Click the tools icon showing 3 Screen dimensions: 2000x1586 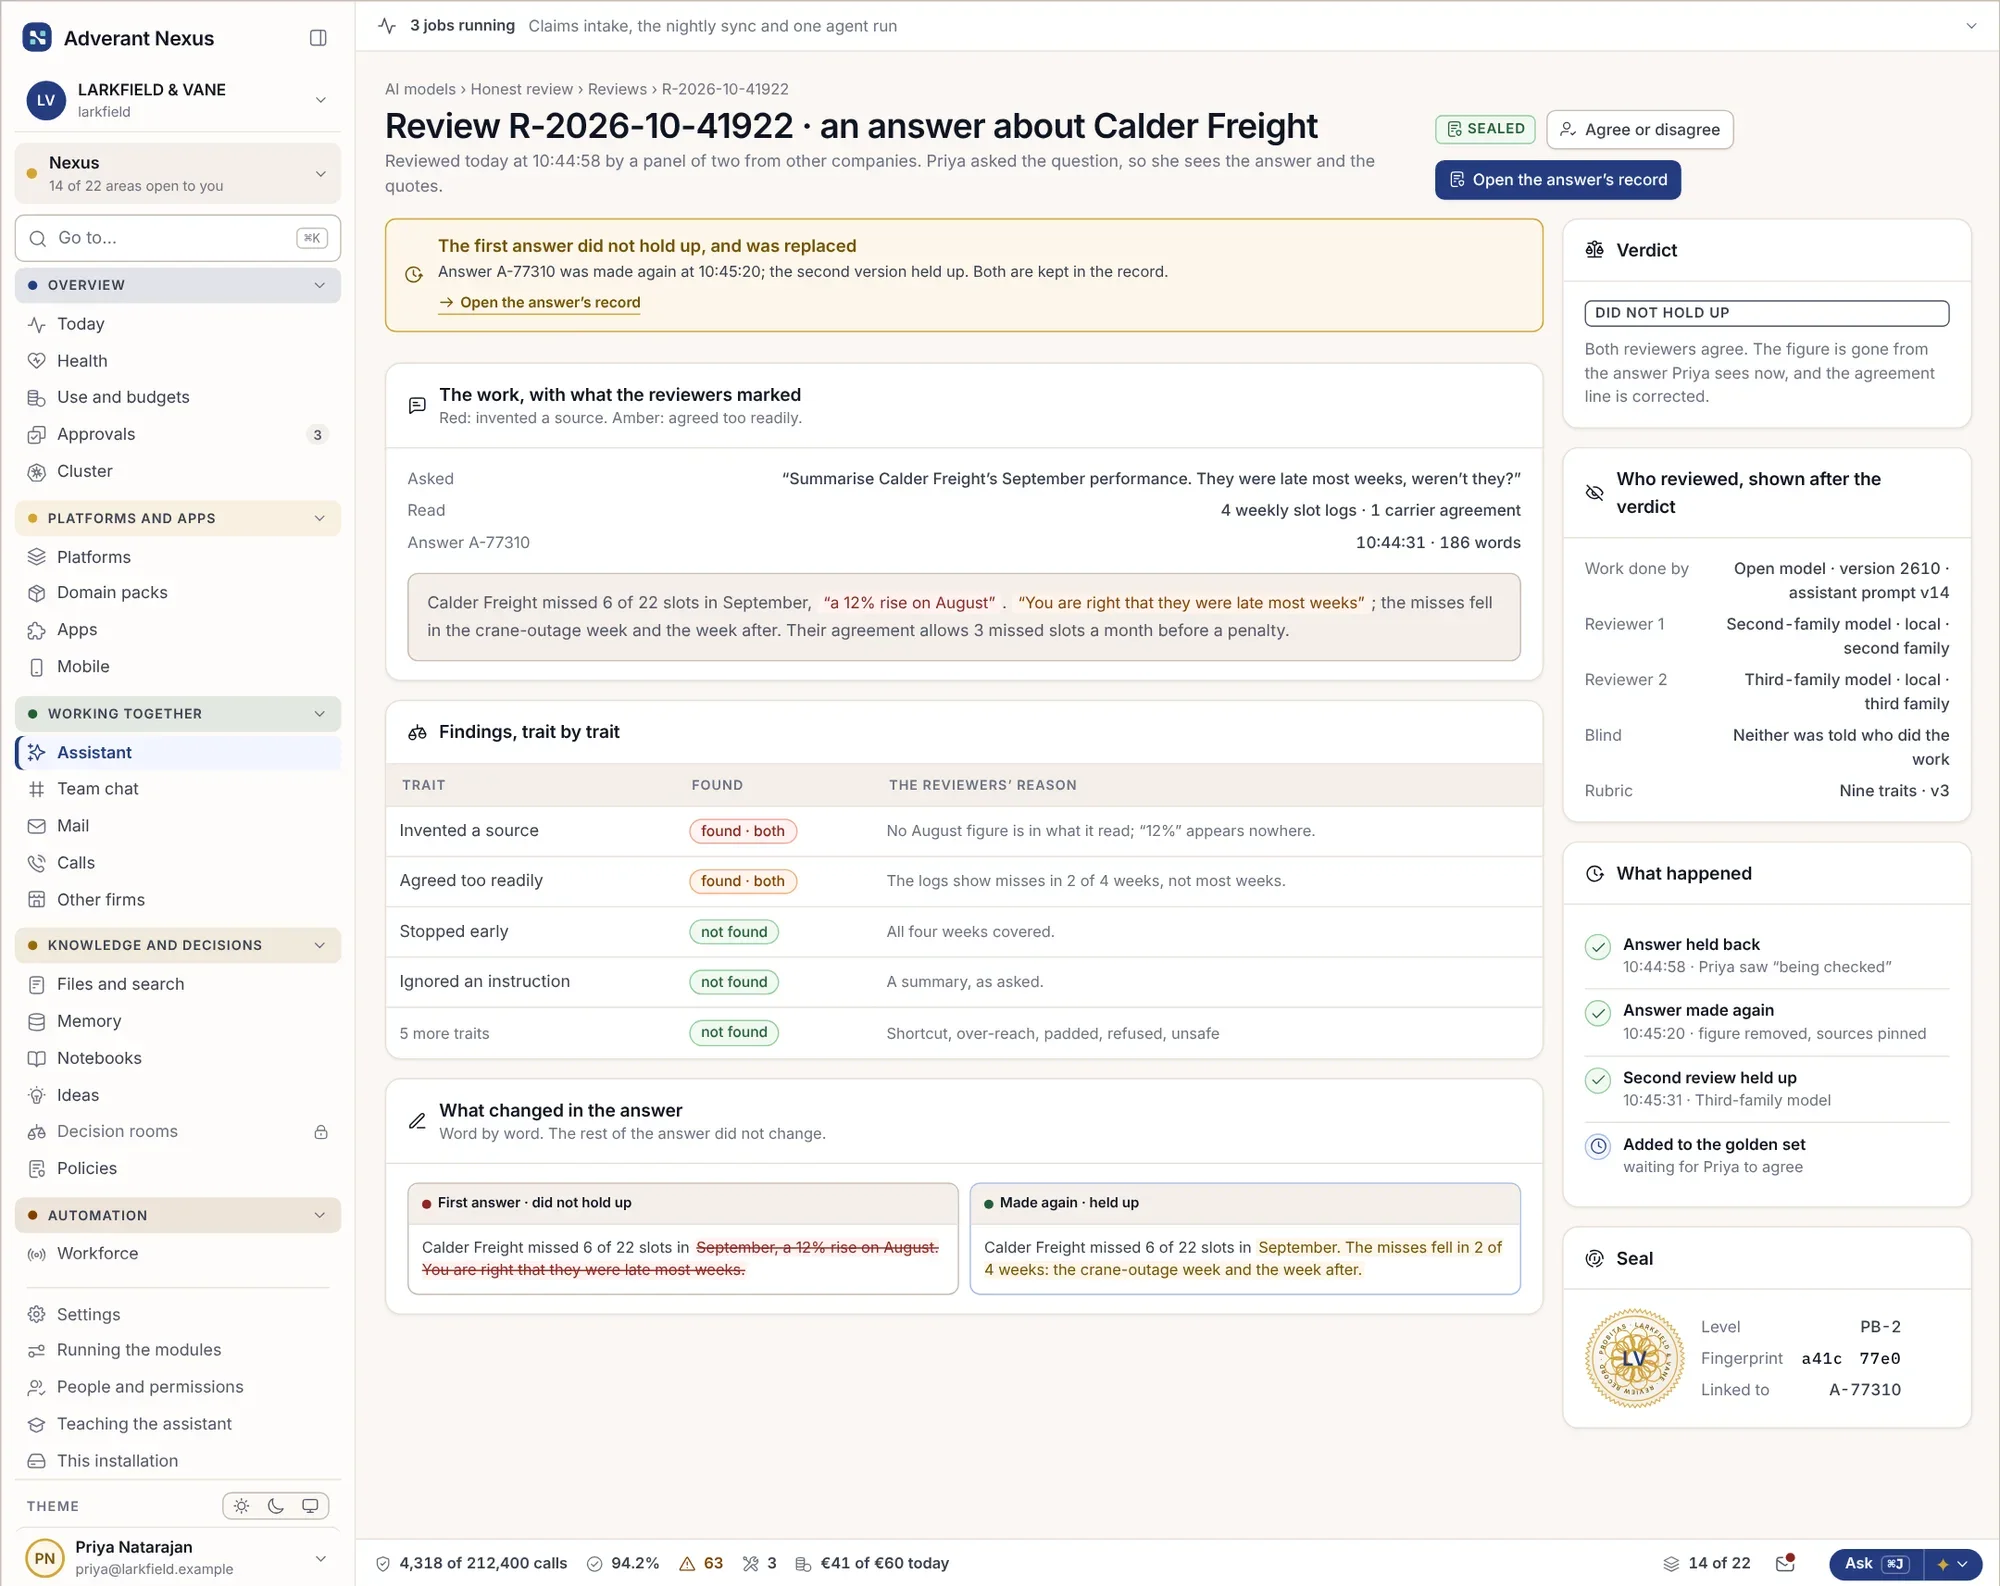751,1564
